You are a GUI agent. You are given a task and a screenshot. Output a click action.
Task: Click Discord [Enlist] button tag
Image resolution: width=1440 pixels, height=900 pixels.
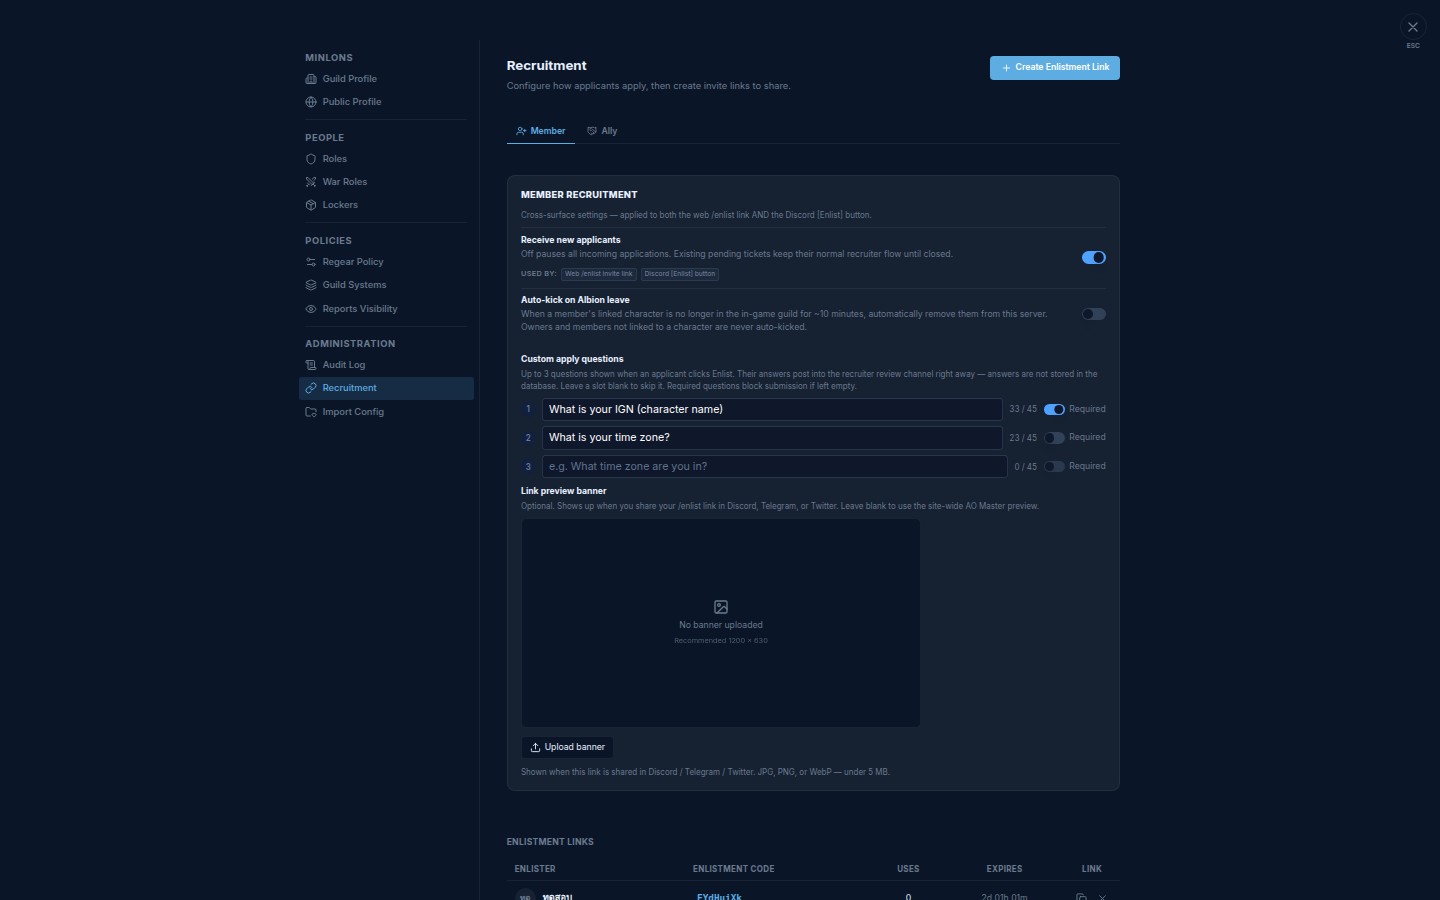[x=680, y=274]
